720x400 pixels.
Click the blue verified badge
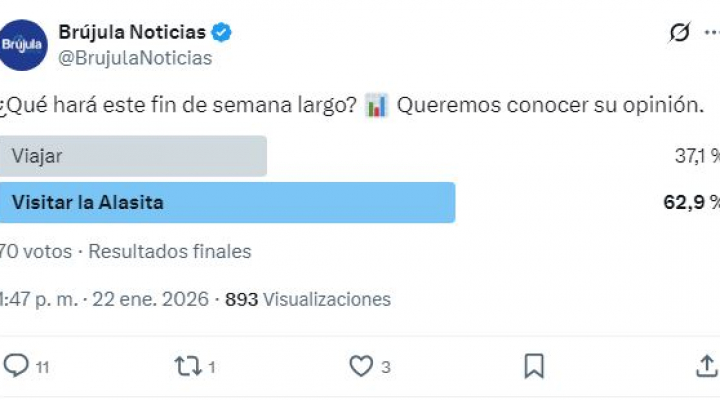click(222, 33)
